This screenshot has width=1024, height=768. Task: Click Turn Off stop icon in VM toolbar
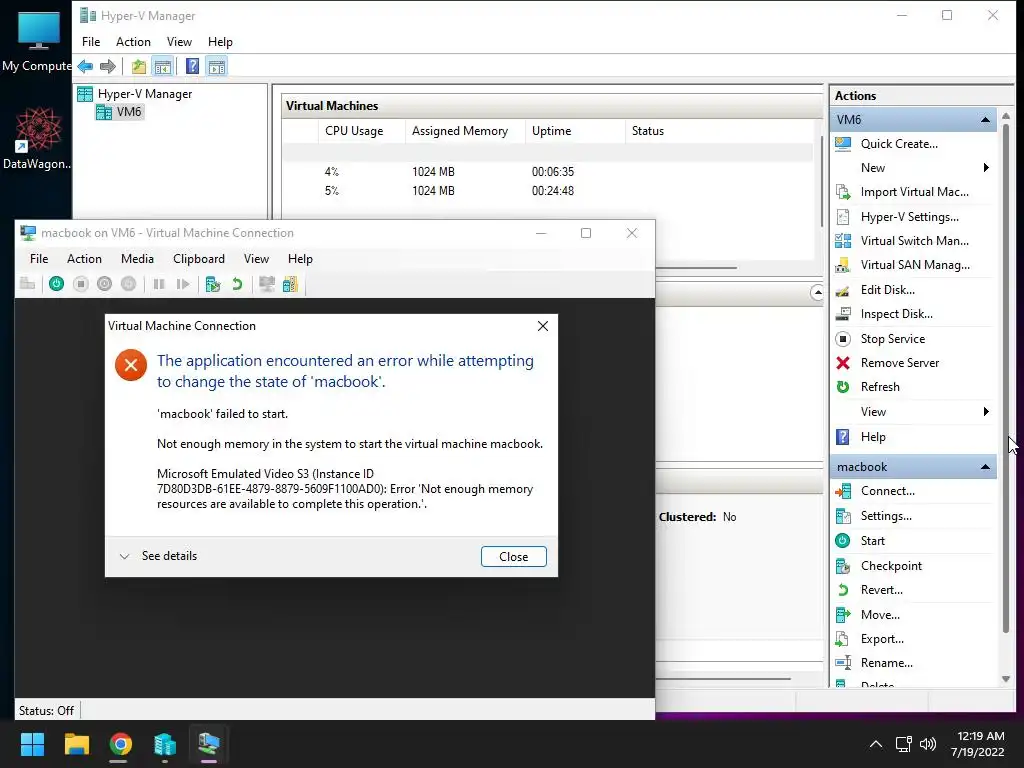click(81, 284)
